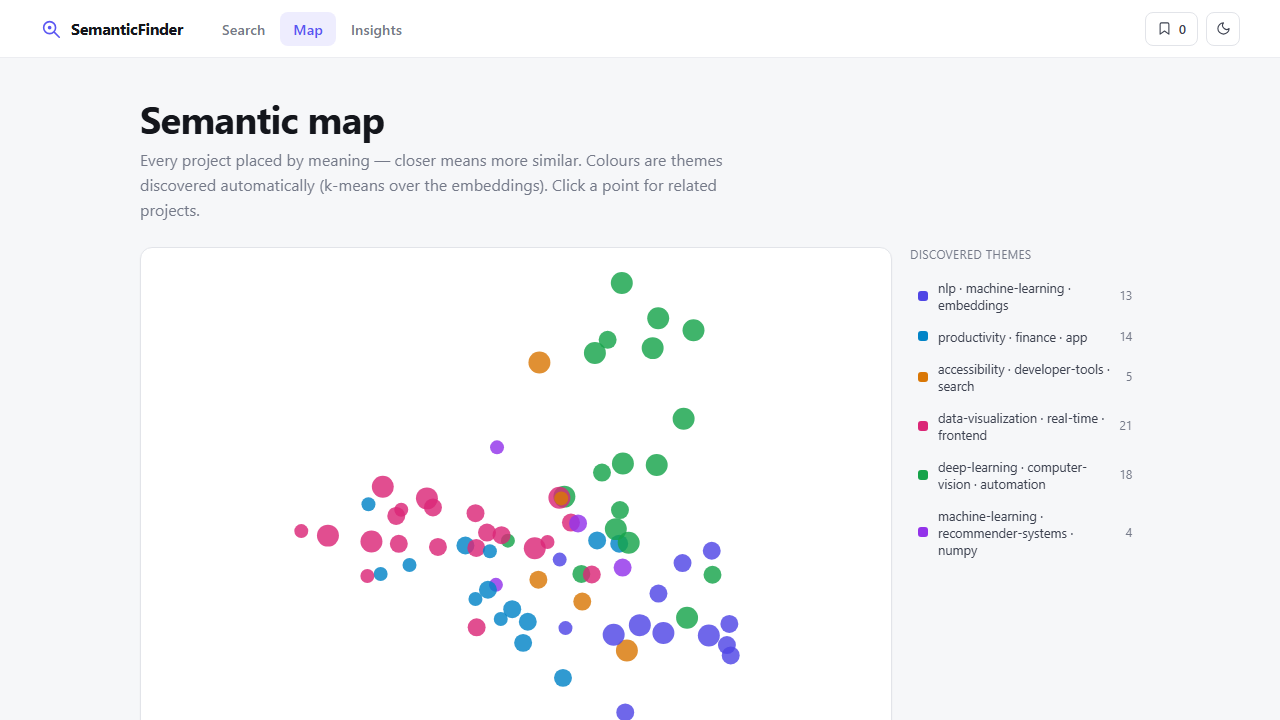This screenshot has height=720, width=1280.
Task: Open the Search tab
Action: (243, 30)
